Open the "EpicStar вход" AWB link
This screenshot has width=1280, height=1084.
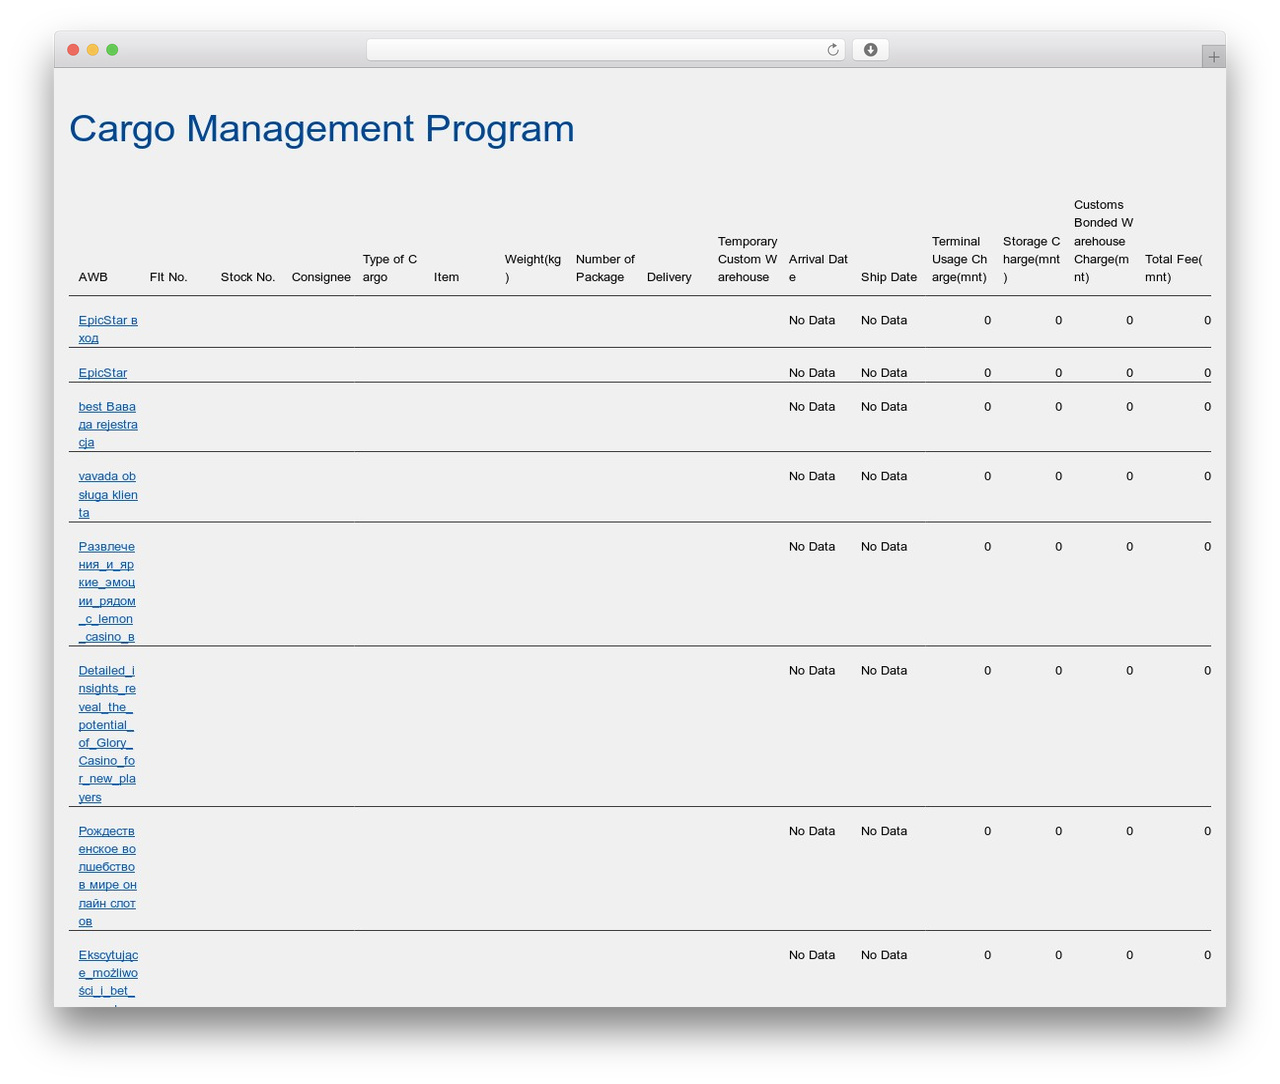tap(108, 329)
